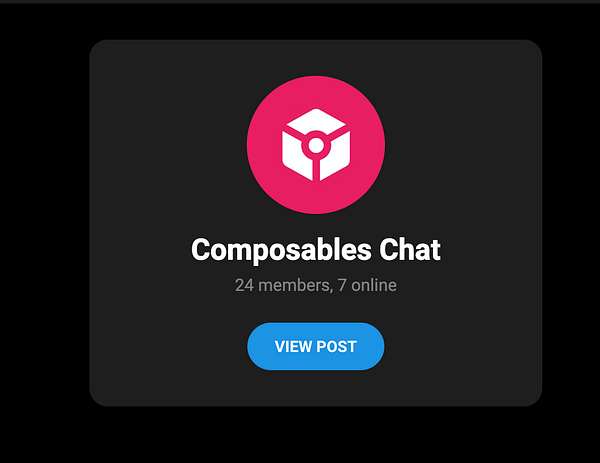The height and width of the screenshot is (463, 600).
Task: Click the word Chat in title
Action: click(410, 249)
